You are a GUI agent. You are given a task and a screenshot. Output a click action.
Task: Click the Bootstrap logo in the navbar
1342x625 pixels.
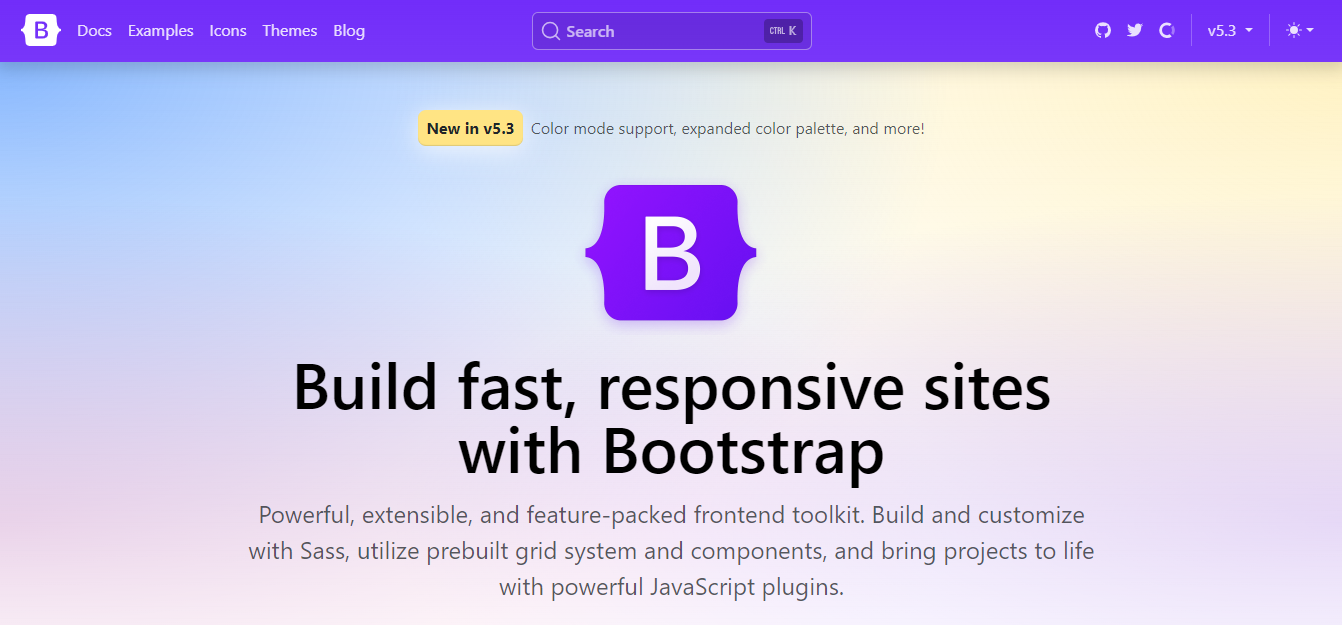click(40, 31)
